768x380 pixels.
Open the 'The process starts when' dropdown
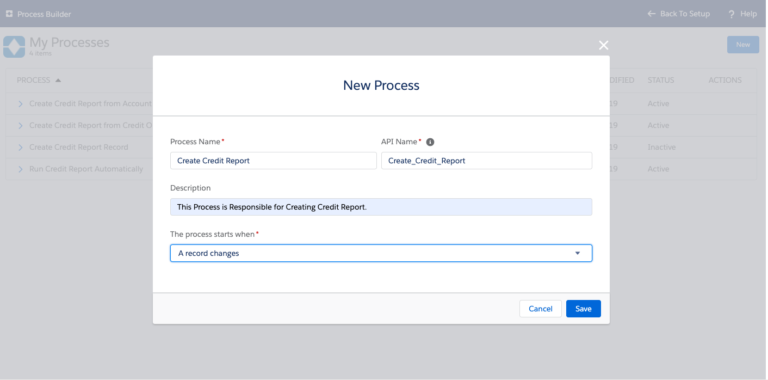pyautogui.click(x=381, y=253)
